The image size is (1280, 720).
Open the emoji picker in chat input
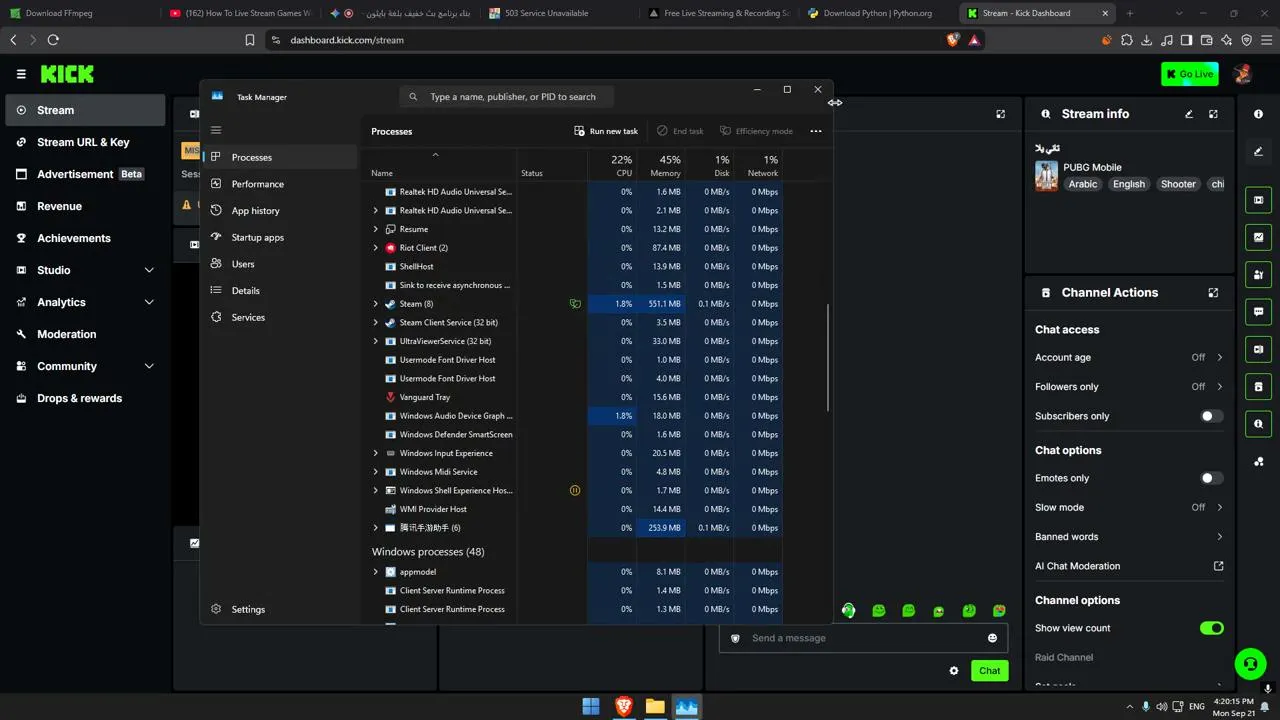point(992,638)
